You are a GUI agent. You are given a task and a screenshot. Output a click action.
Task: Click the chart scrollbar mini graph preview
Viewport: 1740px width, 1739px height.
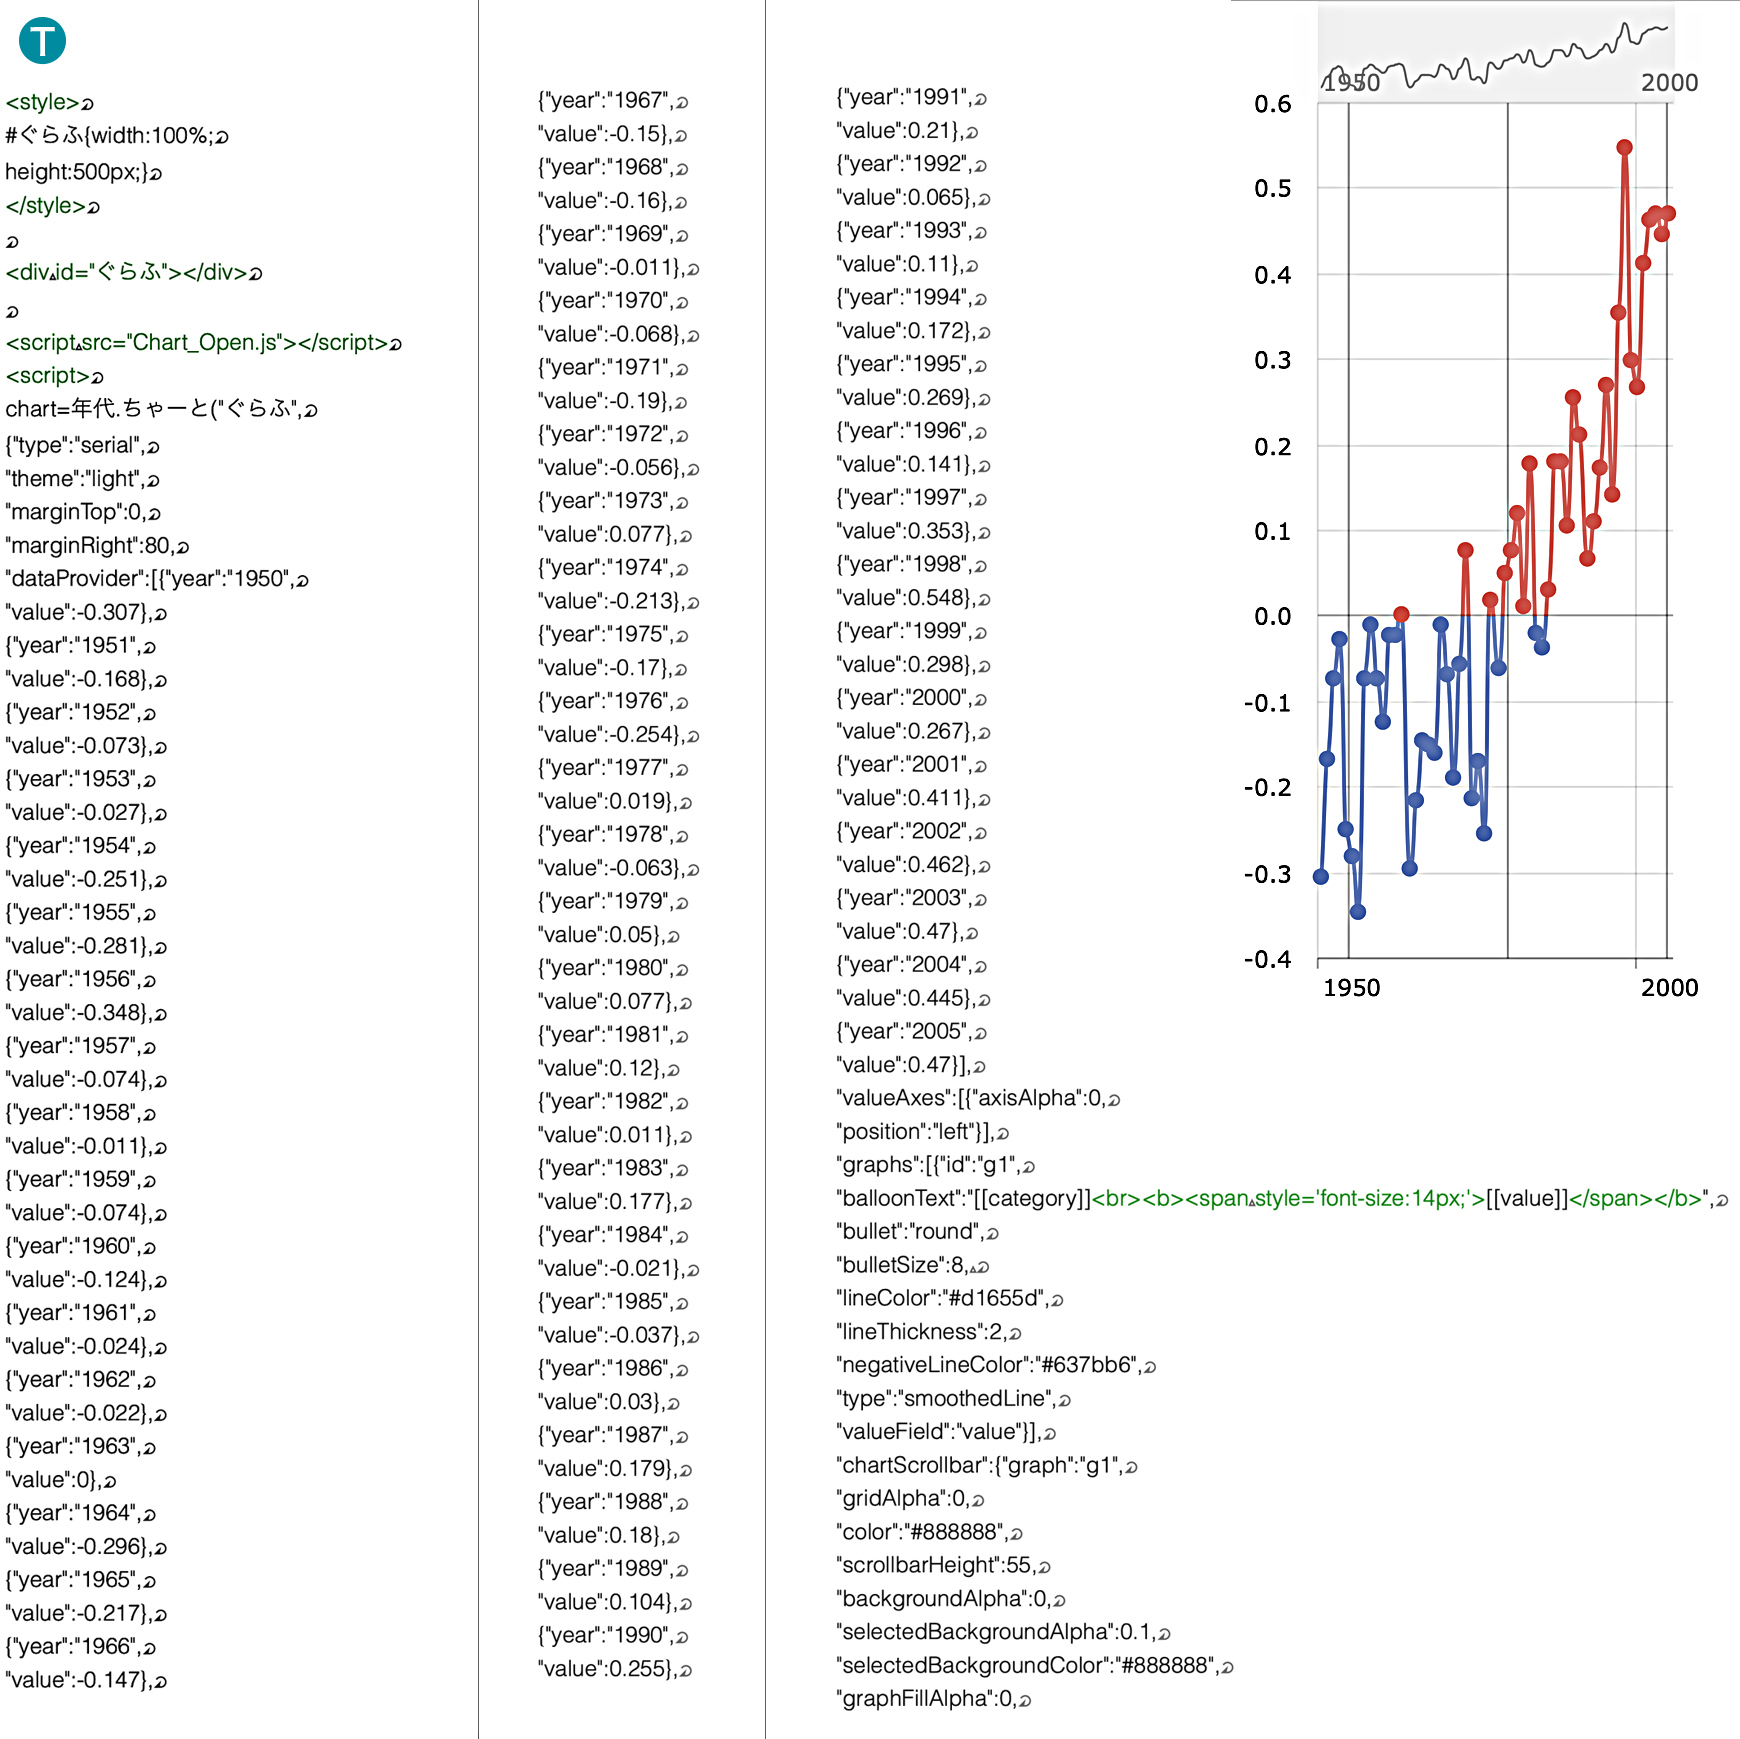(x=1495, y=53)
